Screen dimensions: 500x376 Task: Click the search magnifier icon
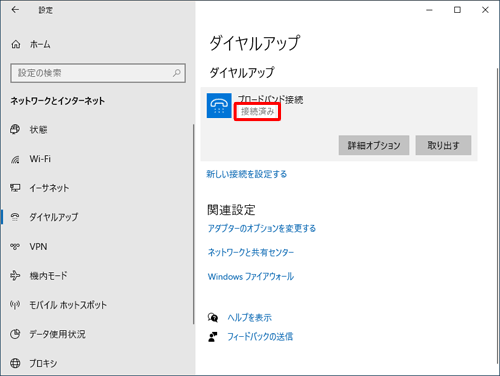pos(176,73)
